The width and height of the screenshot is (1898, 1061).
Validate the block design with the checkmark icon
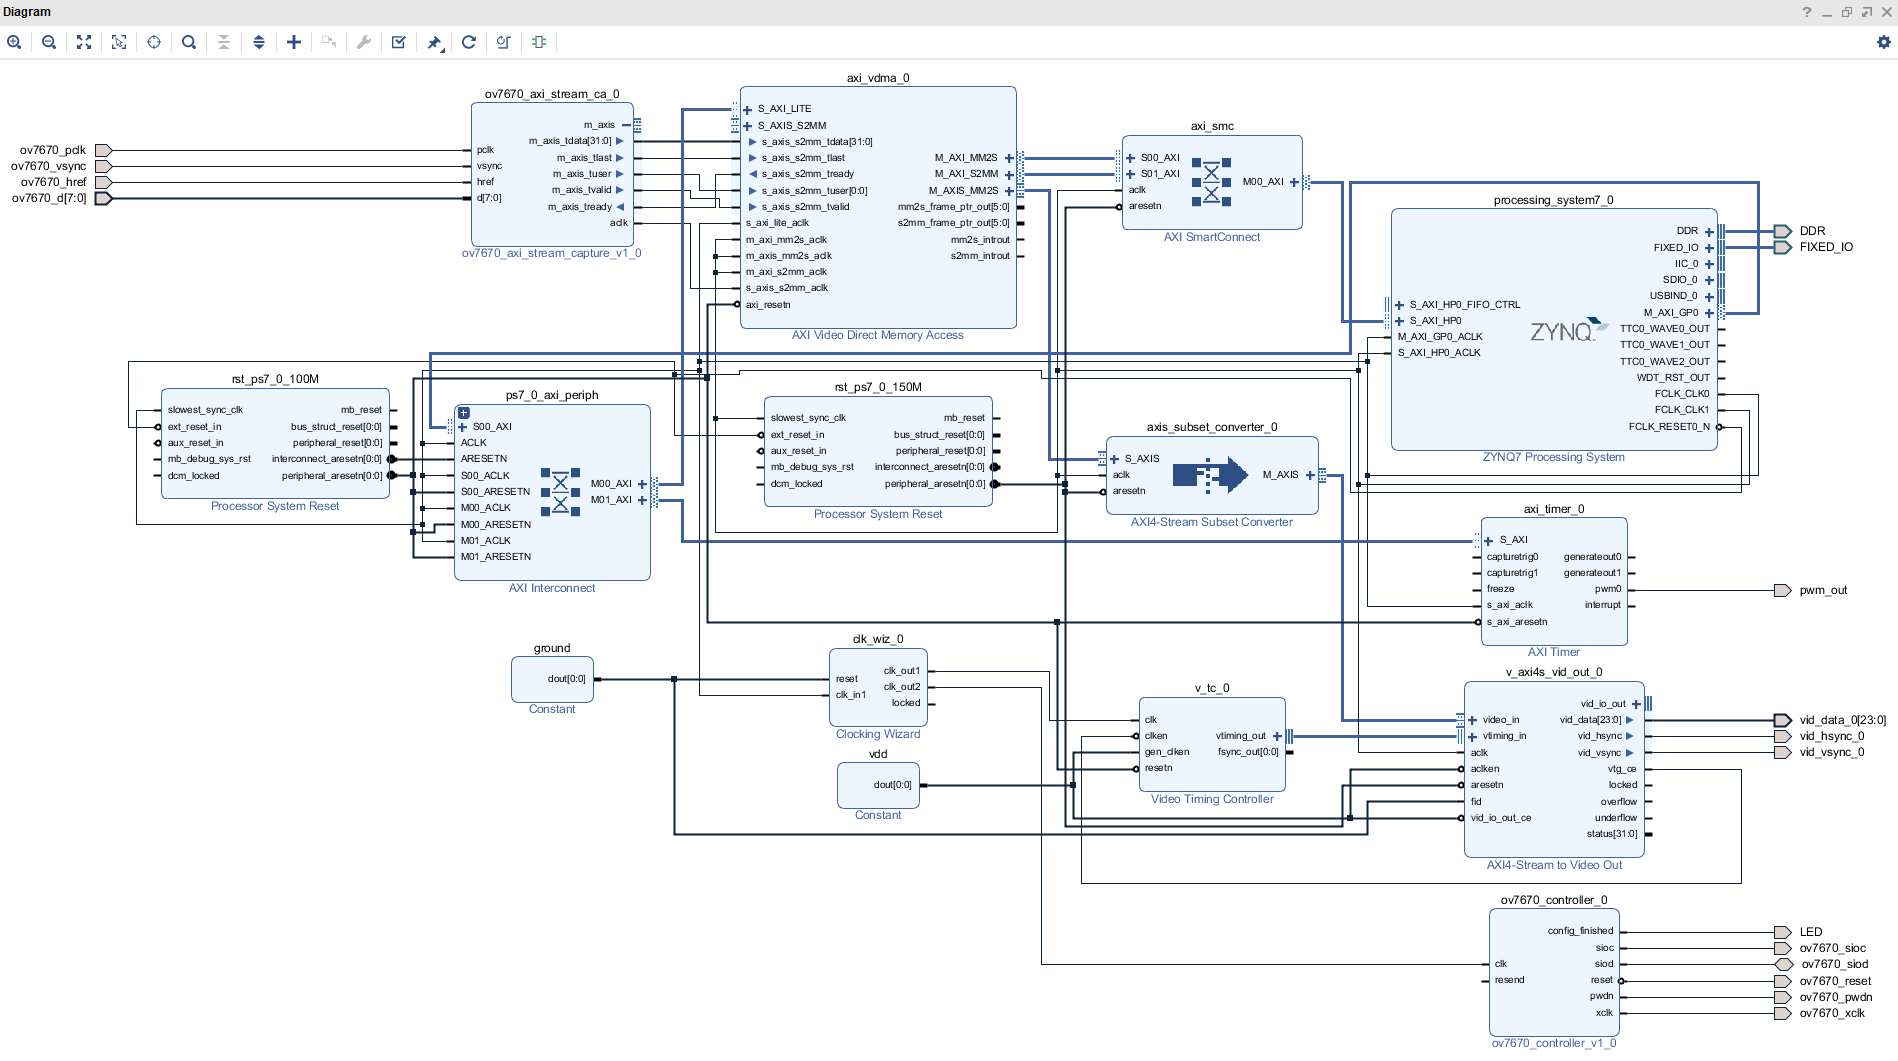pos(398,42)
